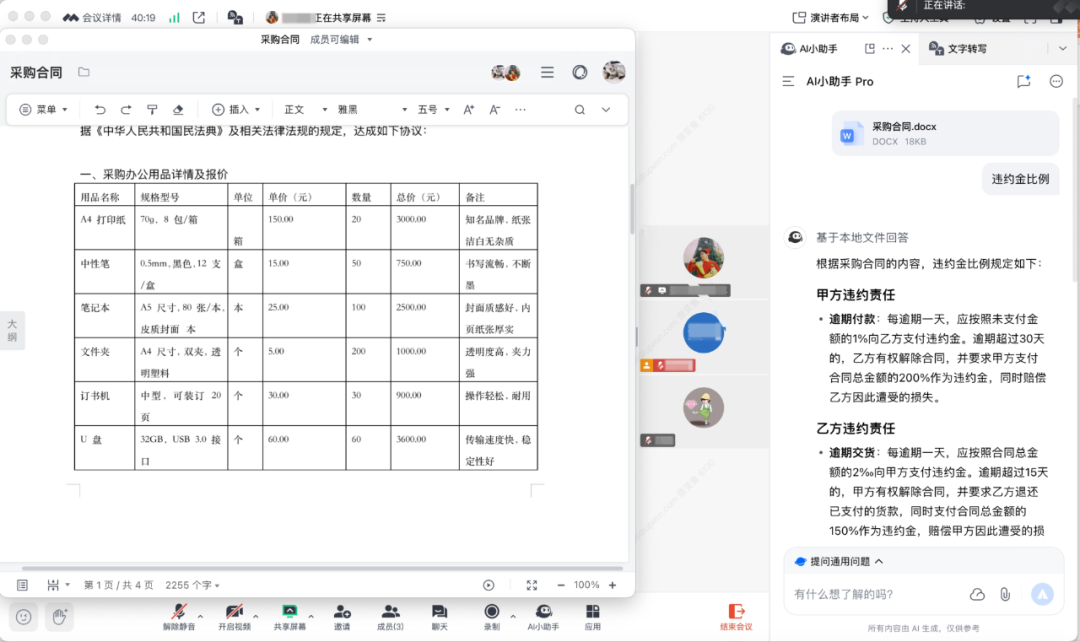Open the 演讲者布局 layout dropdown
The height and width of the screenshot is (642, 1080).
(832, 17)
